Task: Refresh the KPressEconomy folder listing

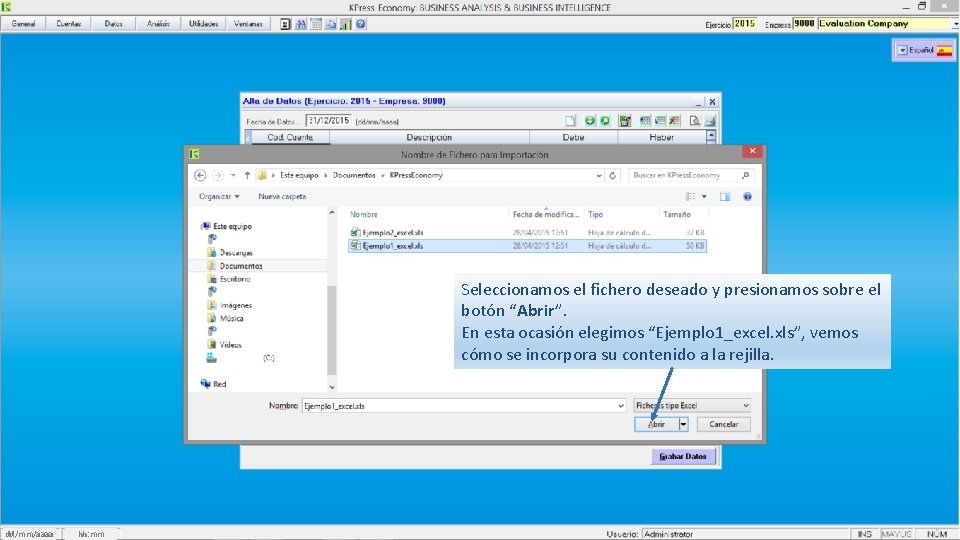Action: tap(612, 175)
